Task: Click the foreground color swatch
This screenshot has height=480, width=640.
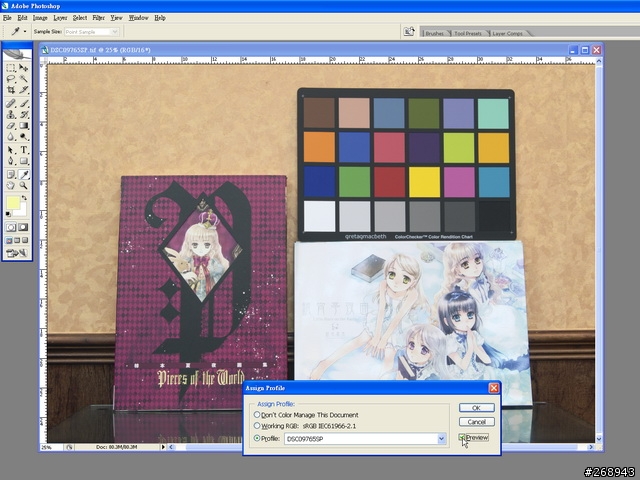Action: (x=13, y=203)
